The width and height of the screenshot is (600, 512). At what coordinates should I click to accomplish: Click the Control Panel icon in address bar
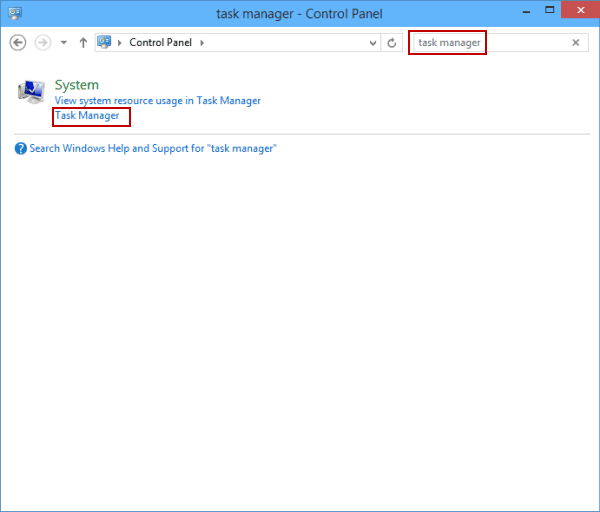click(x=104, y=42)
